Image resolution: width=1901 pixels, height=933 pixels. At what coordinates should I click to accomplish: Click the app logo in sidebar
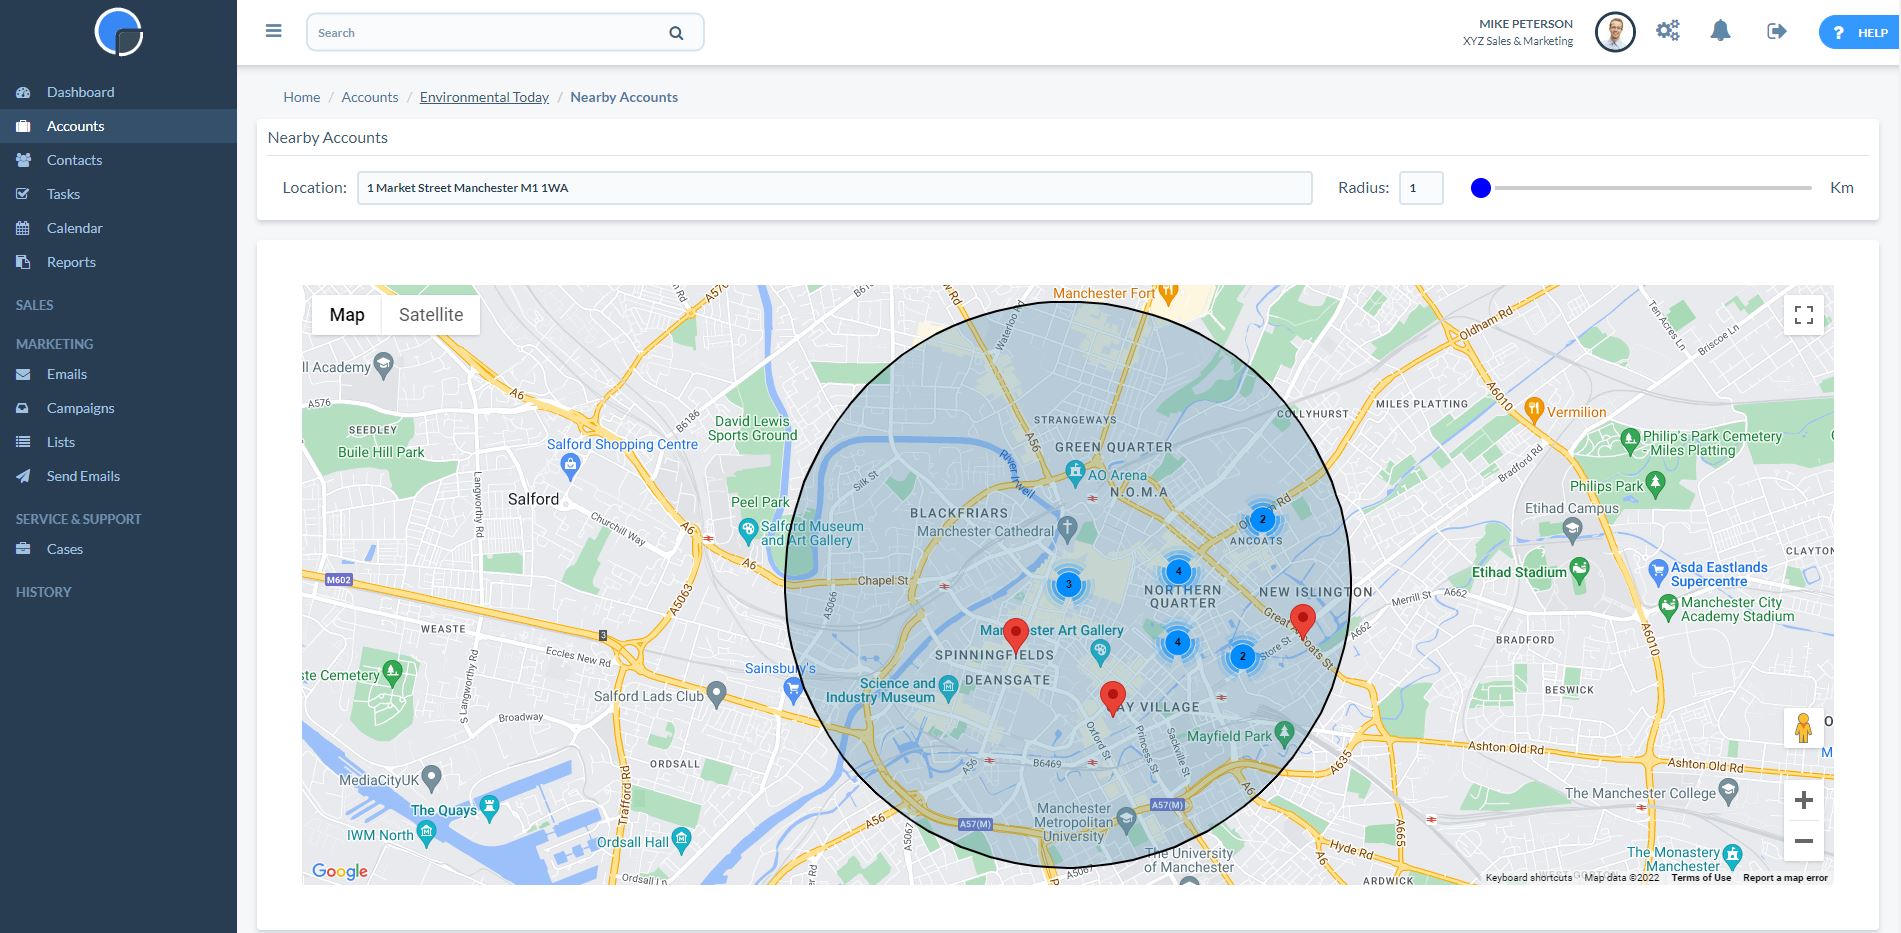point(119,32)
